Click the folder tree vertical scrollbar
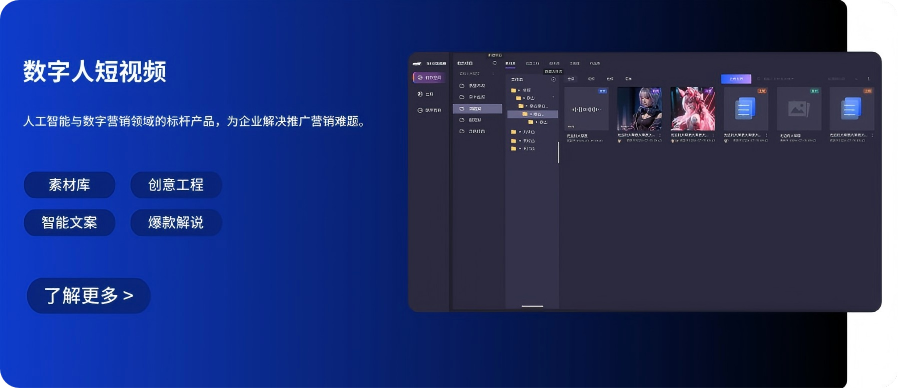 click(558, 152)
